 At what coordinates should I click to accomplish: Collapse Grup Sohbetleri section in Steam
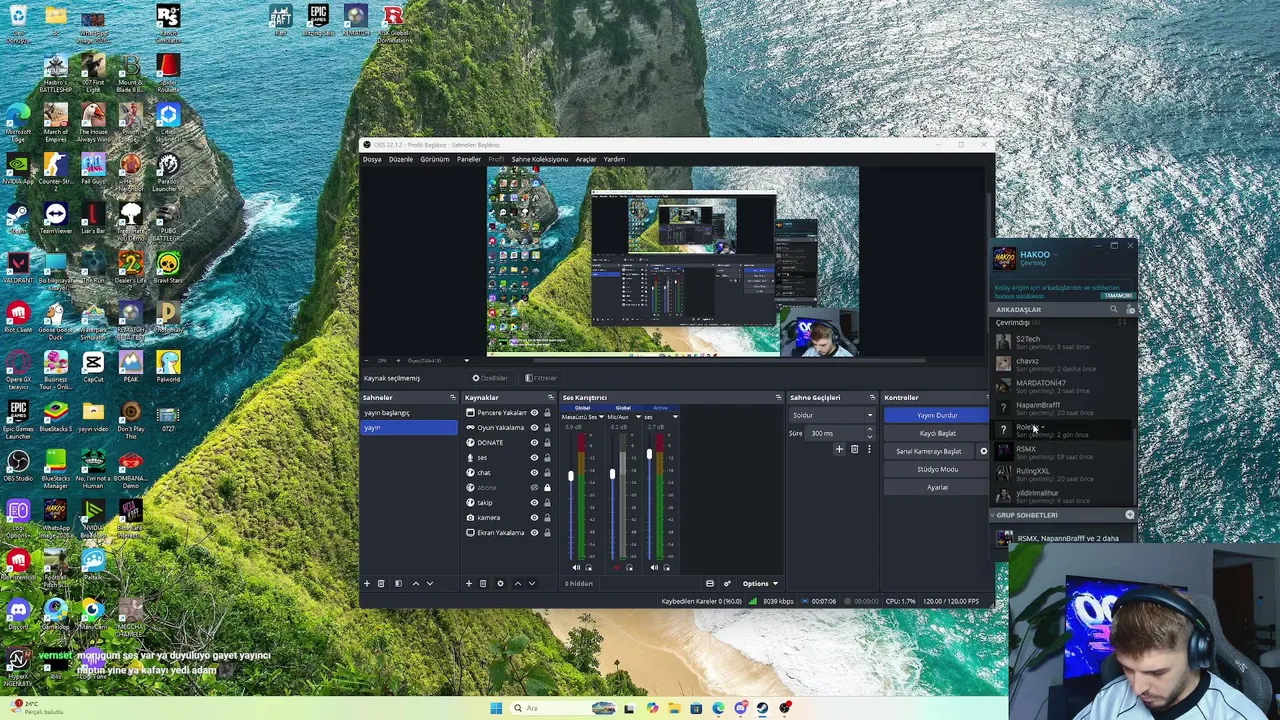coord(993,515)
